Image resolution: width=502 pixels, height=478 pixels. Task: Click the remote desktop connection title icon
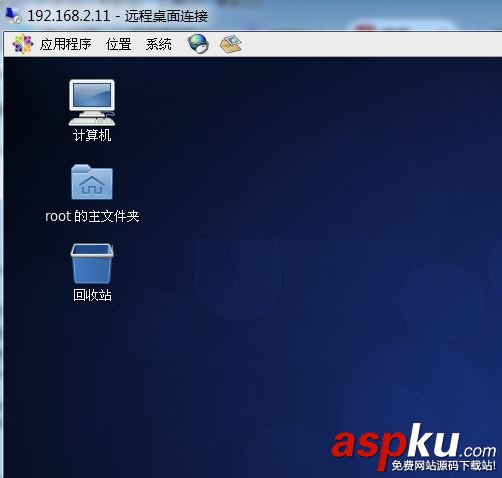[14, 15]
